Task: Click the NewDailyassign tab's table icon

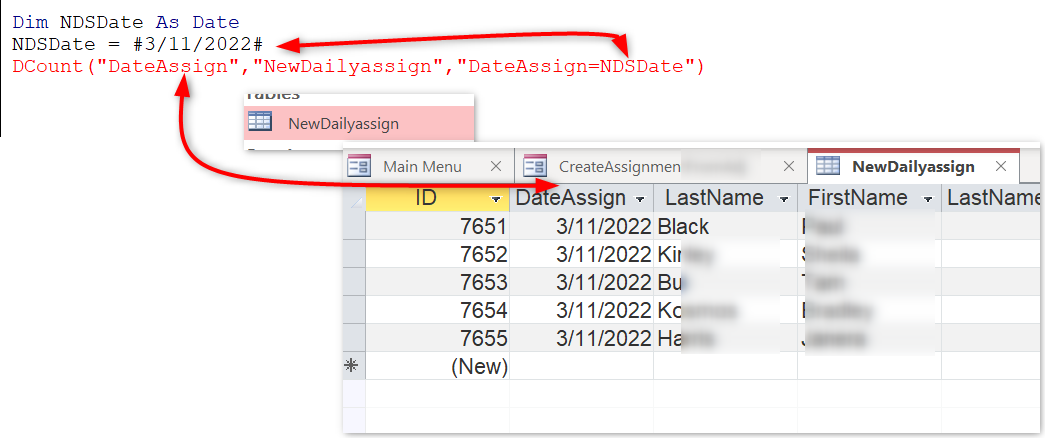Action: pyautogui.click(x=827, y=166)
